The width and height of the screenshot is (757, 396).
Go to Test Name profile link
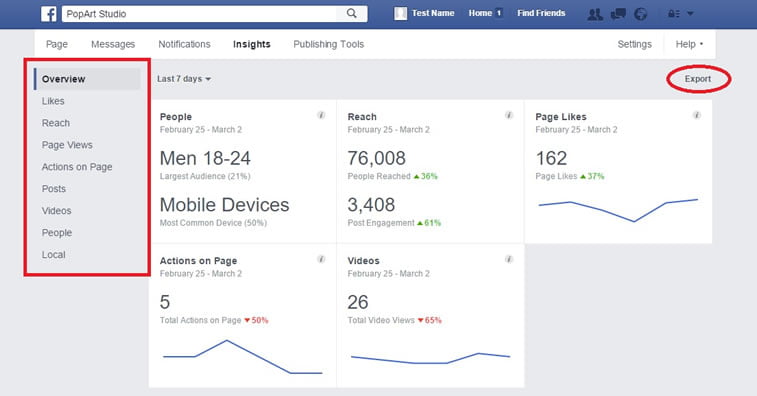click(x=433, y=14)
